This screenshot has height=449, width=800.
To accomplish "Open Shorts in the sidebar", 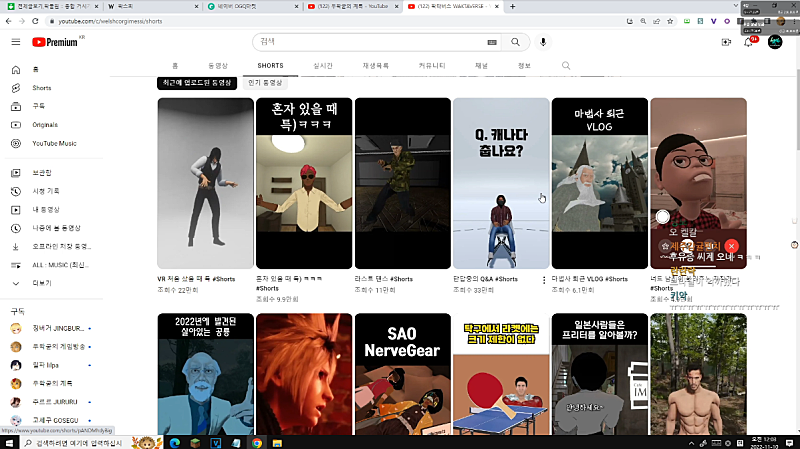I will coord(41,87).
